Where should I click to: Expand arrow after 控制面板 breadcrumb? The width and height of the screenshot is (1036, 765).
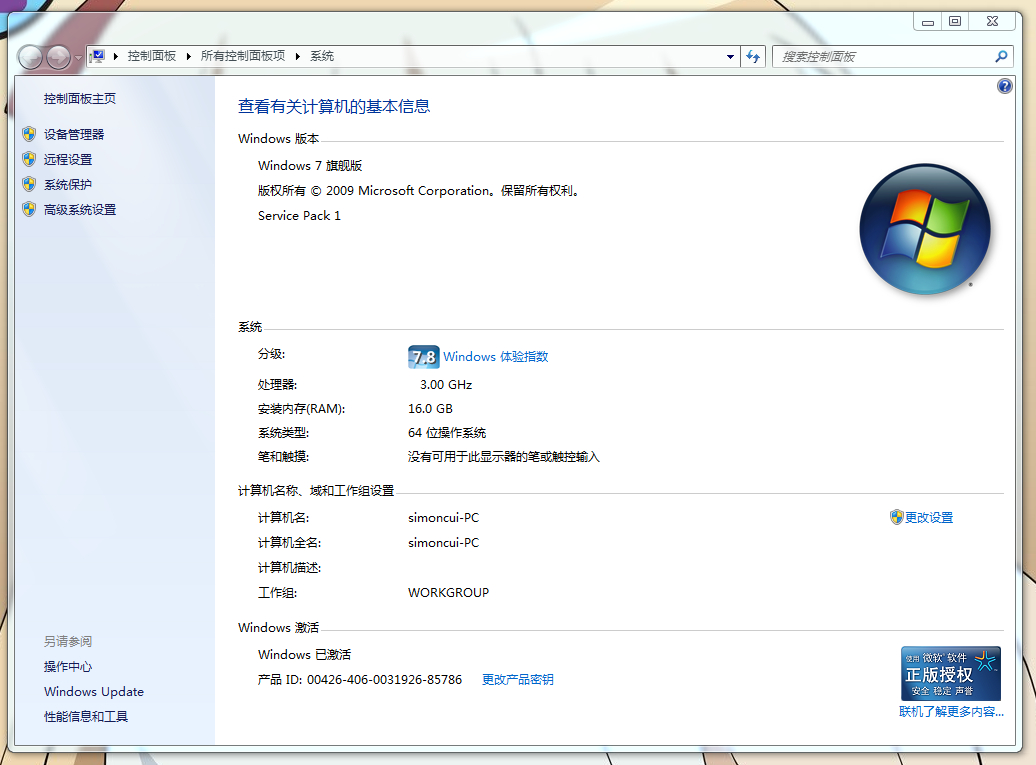coord(188,56)
